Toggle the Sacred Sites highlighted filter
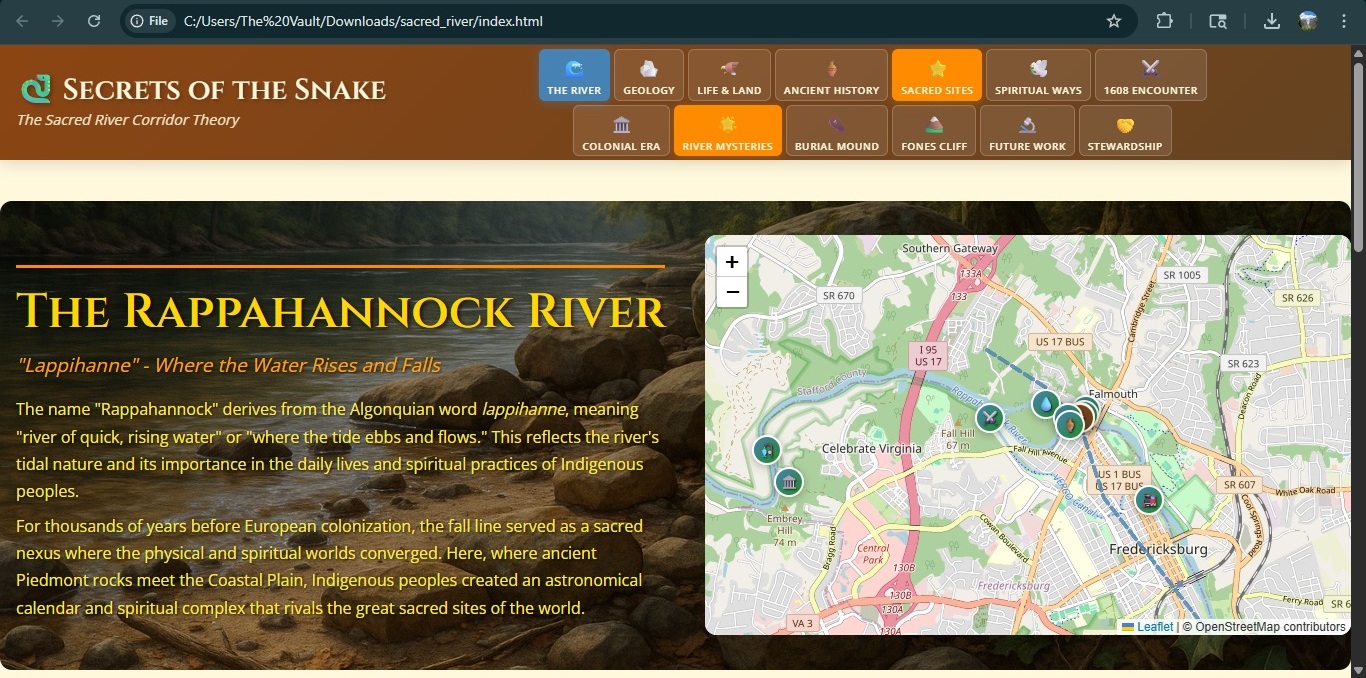 (936, 74)
